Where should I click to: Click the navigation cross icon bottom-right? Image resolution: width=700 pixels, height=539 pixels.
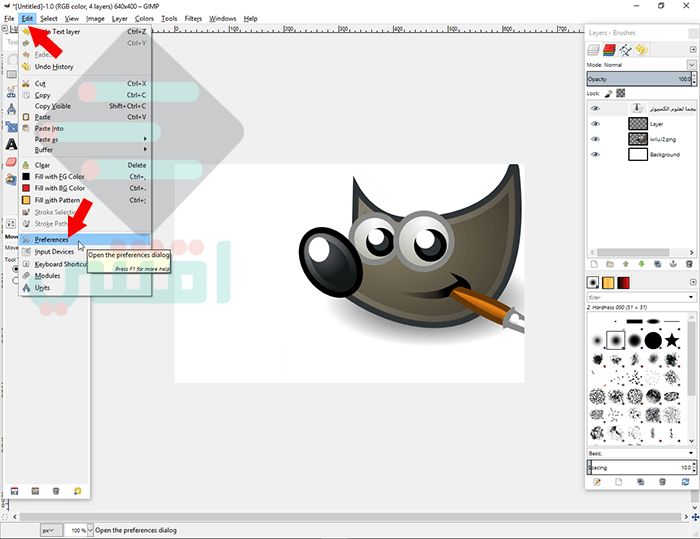(695, 517)
